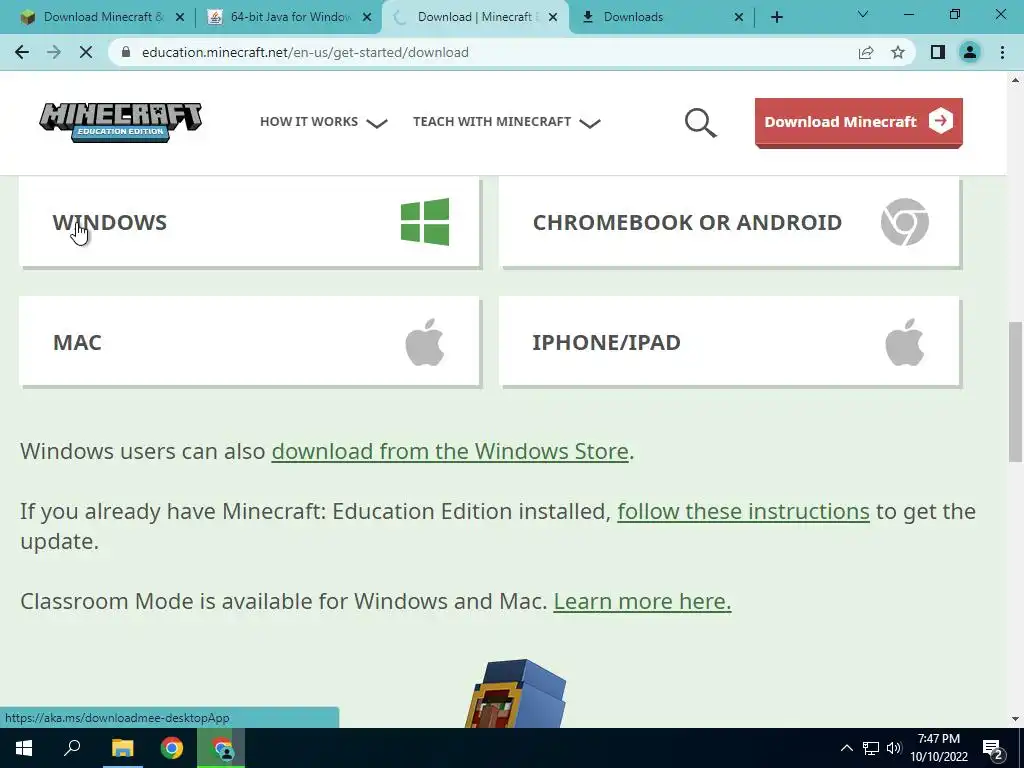Open the active Chrome profile window on the taskbar
Viewport: 1024px width, 768px height.
tap(221, 748)
